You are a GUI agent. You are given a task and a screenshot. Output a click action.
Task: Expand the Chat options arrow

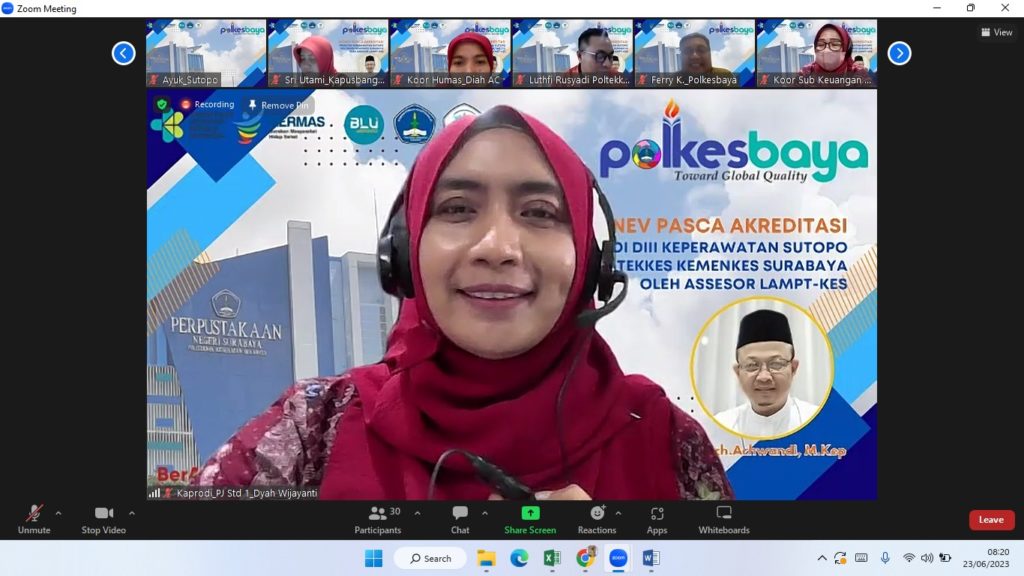tap(485, 513)
